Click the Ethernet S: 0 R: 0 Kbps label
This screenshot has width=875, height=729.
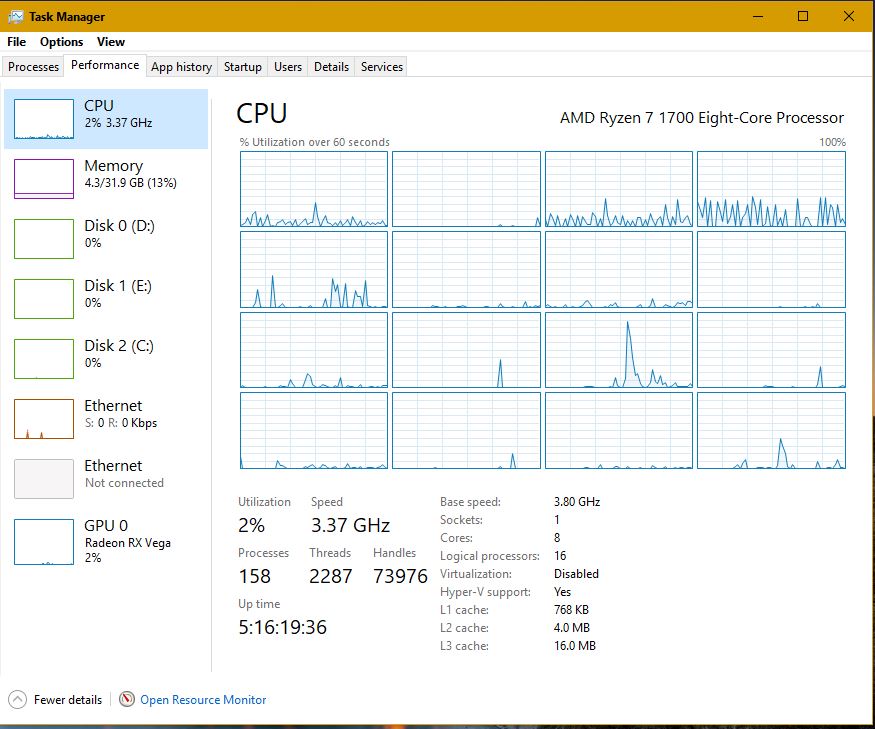click(121, 414)
